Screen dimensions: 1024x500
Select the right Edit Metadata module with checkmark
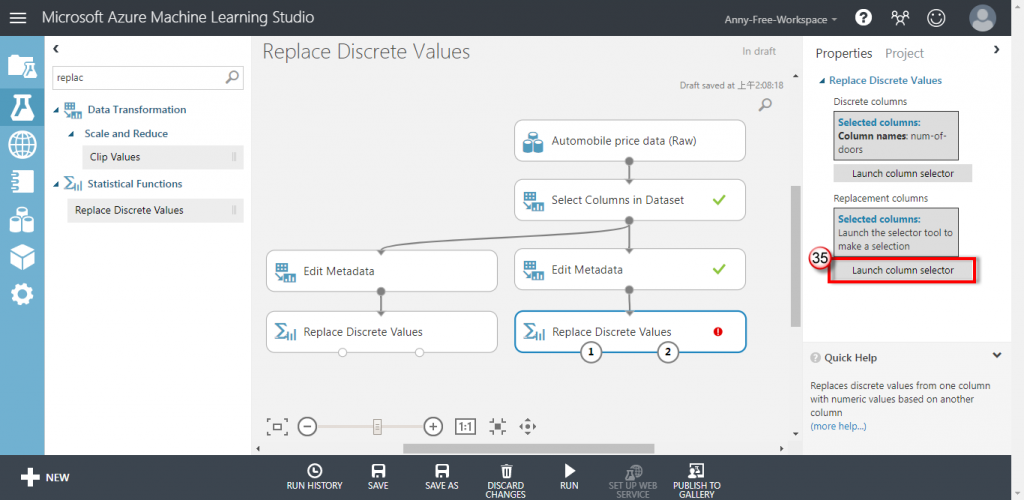630,269
